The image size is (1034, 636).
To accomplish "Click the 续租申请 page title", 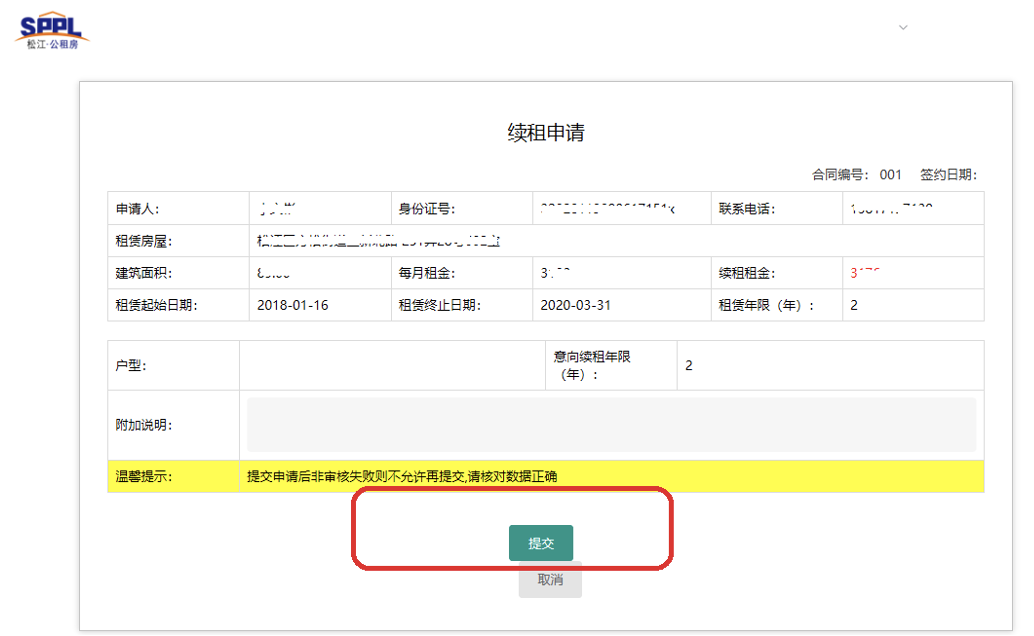I will [545, 133].
